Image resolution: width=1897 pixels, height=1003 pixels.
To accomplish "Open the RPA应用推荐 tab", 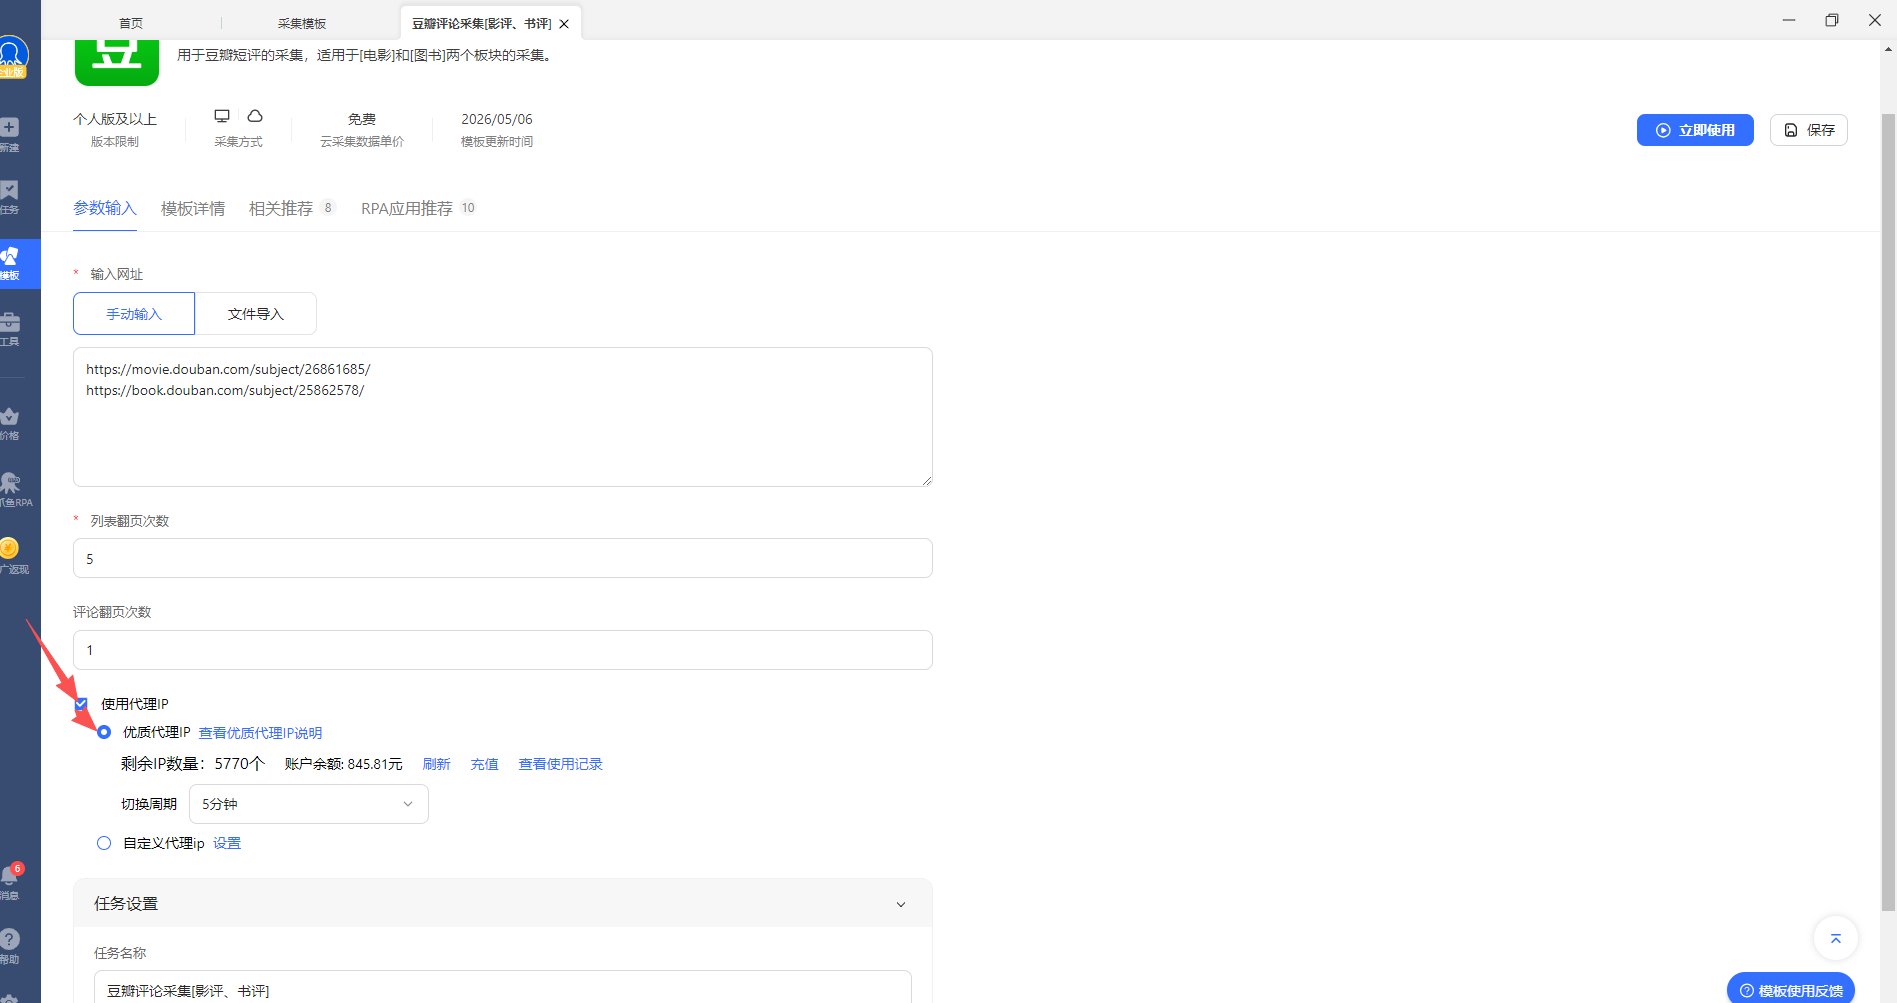I will (418, 208).
